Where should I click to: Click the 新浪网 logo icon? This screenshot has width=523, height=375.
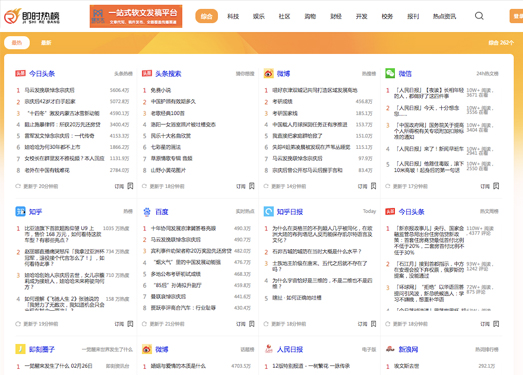[x=390, y=349]
